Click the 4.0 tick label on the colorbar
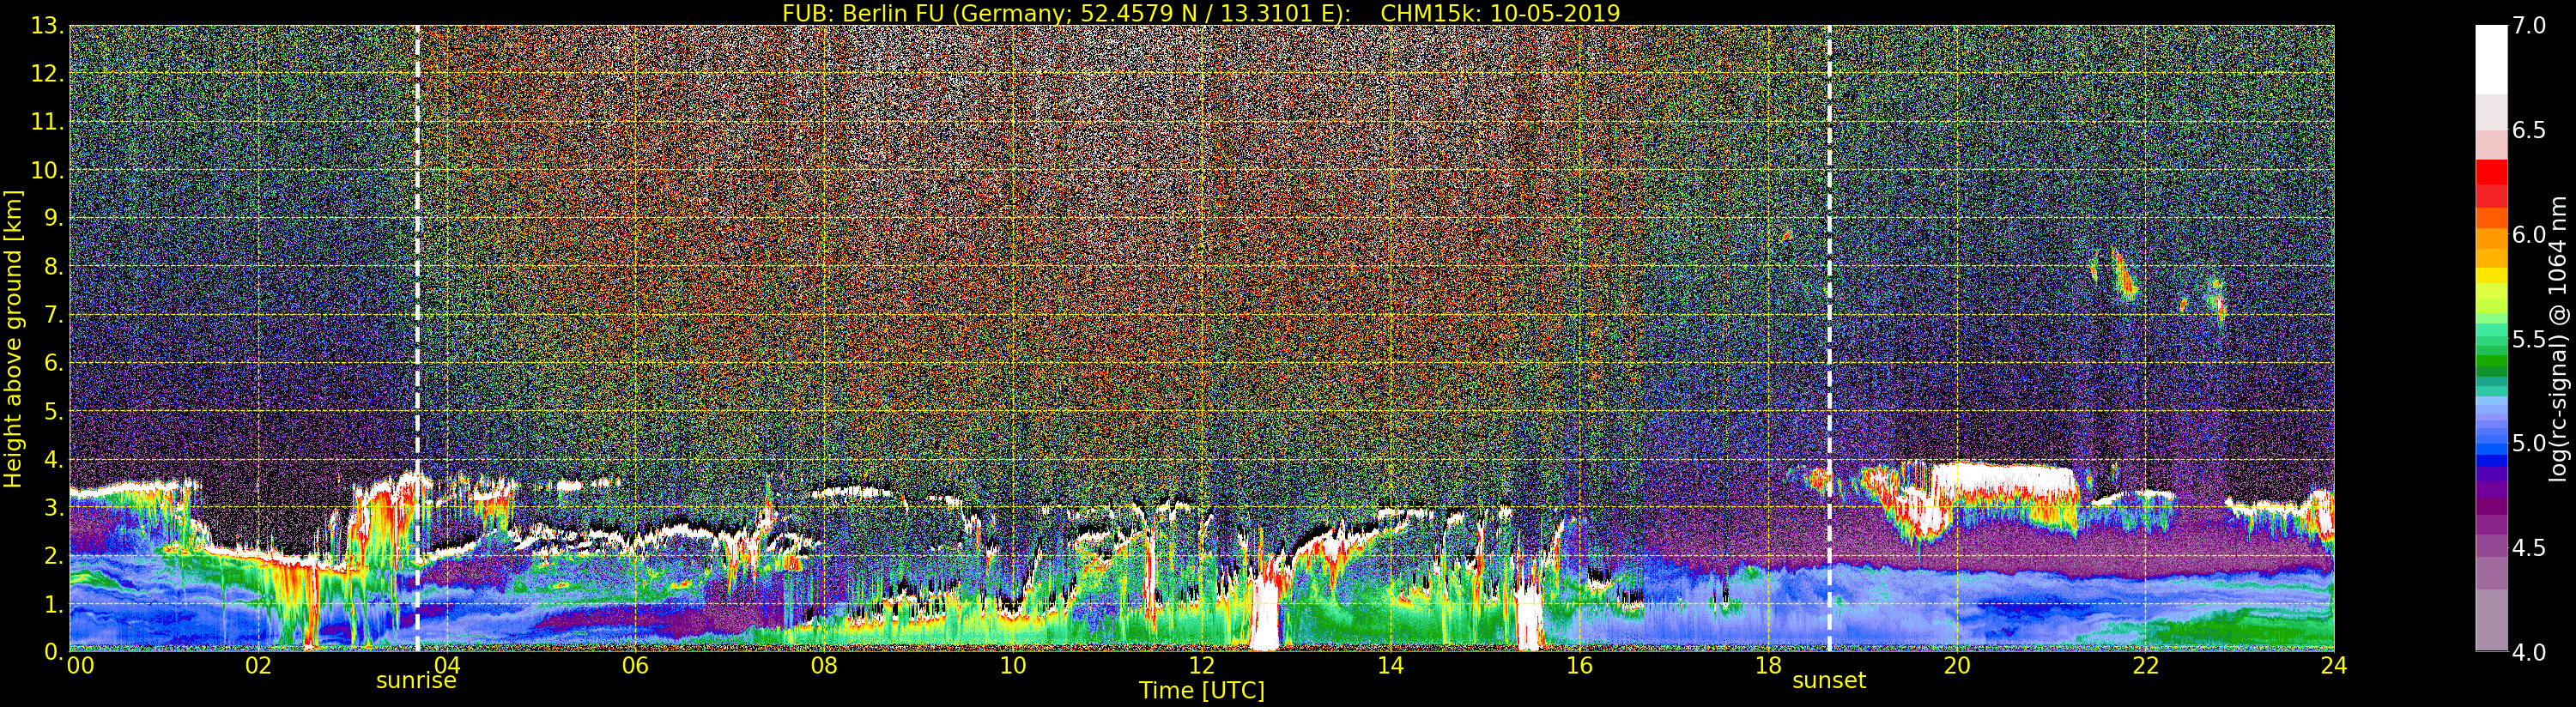2576x707 pixels. tap(2530, 653)
